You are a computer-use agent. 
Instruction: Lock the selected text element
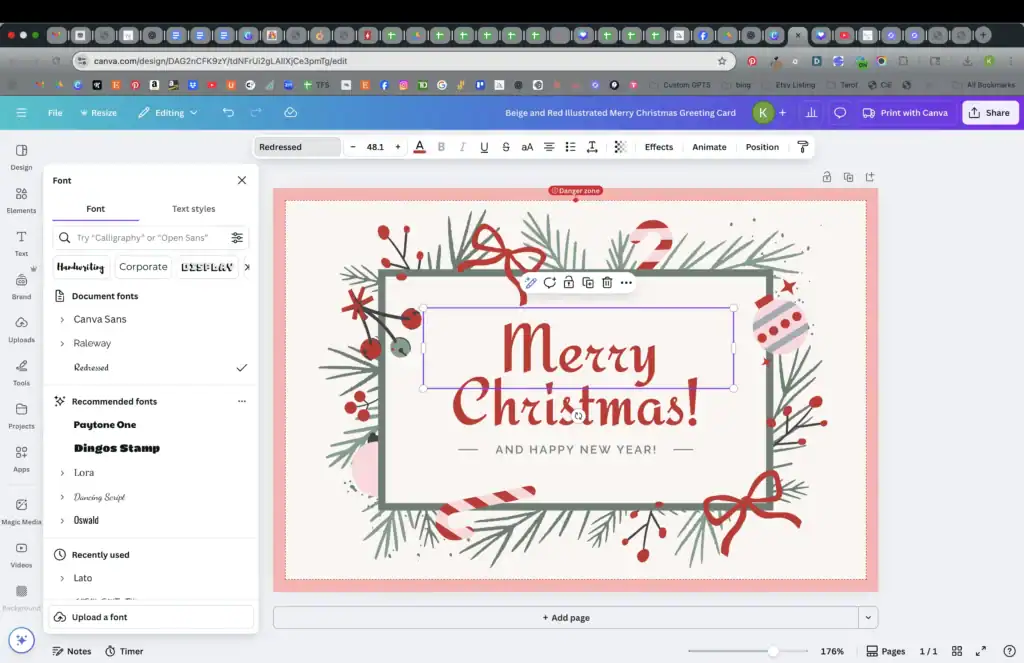click(x=568, y=283)
